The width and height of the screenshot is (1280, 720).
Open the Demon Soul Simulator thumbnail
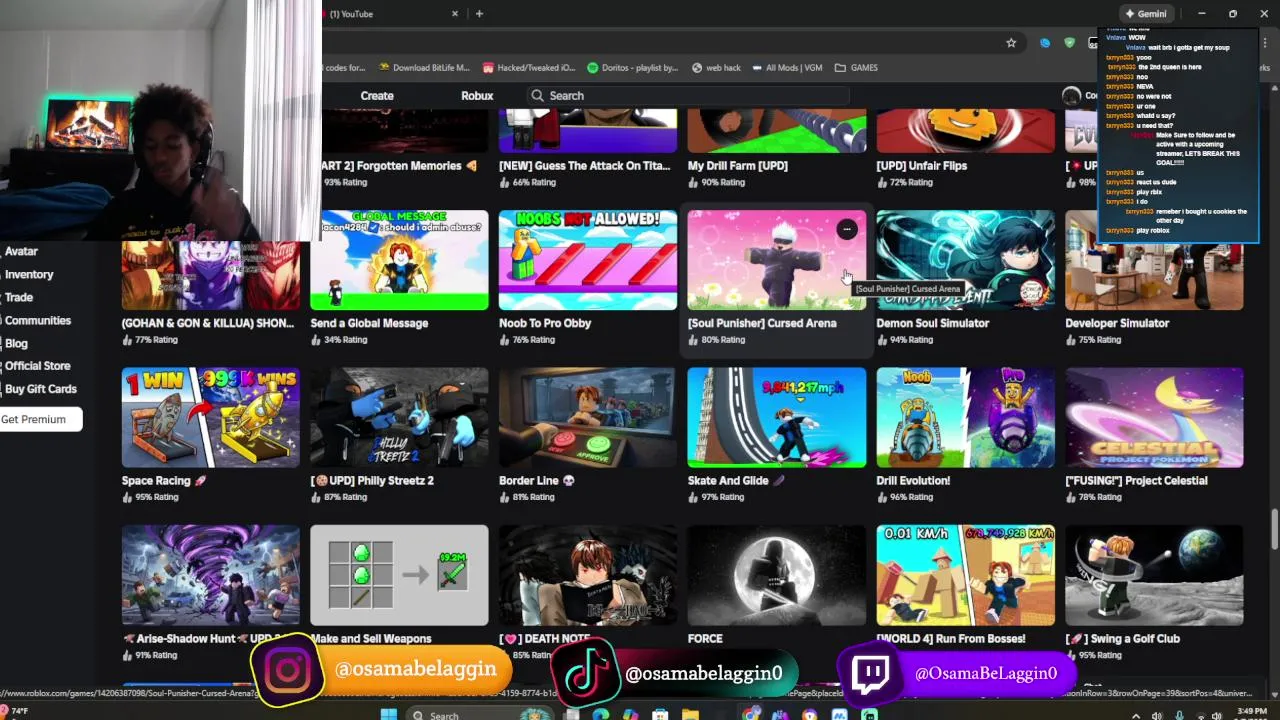(965, 260)
